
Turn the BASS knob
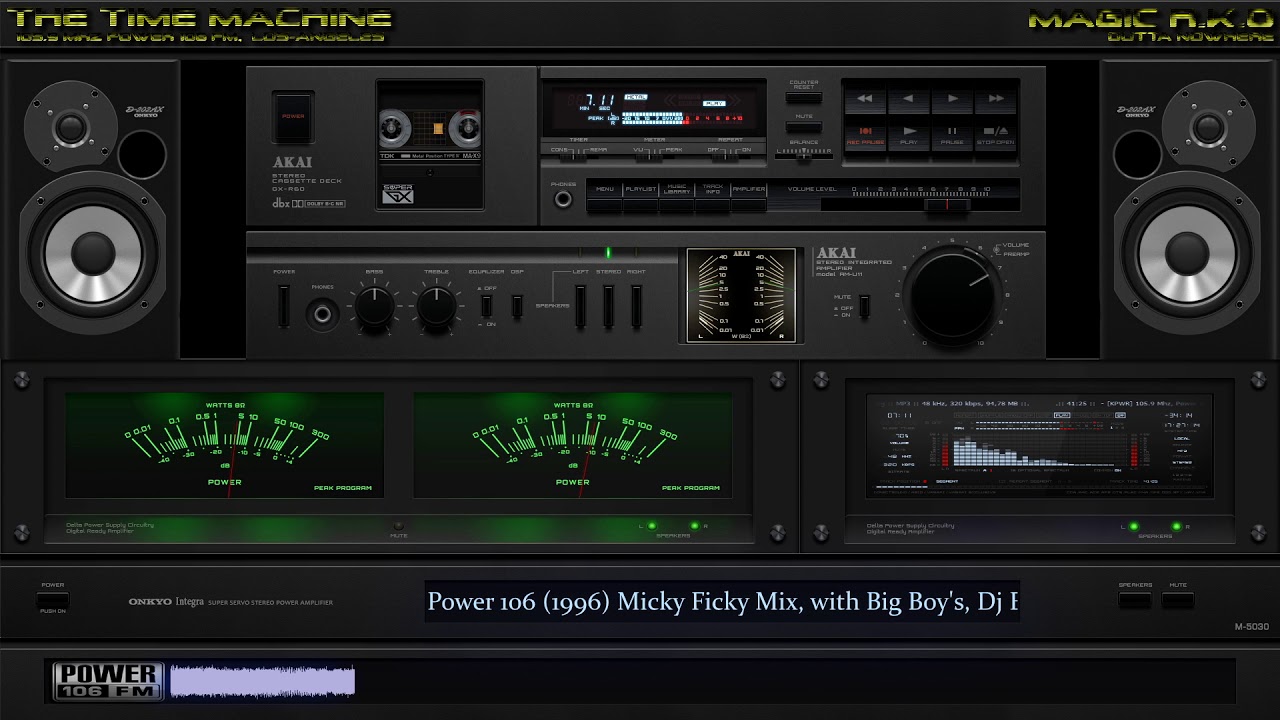tap(374, 306)
